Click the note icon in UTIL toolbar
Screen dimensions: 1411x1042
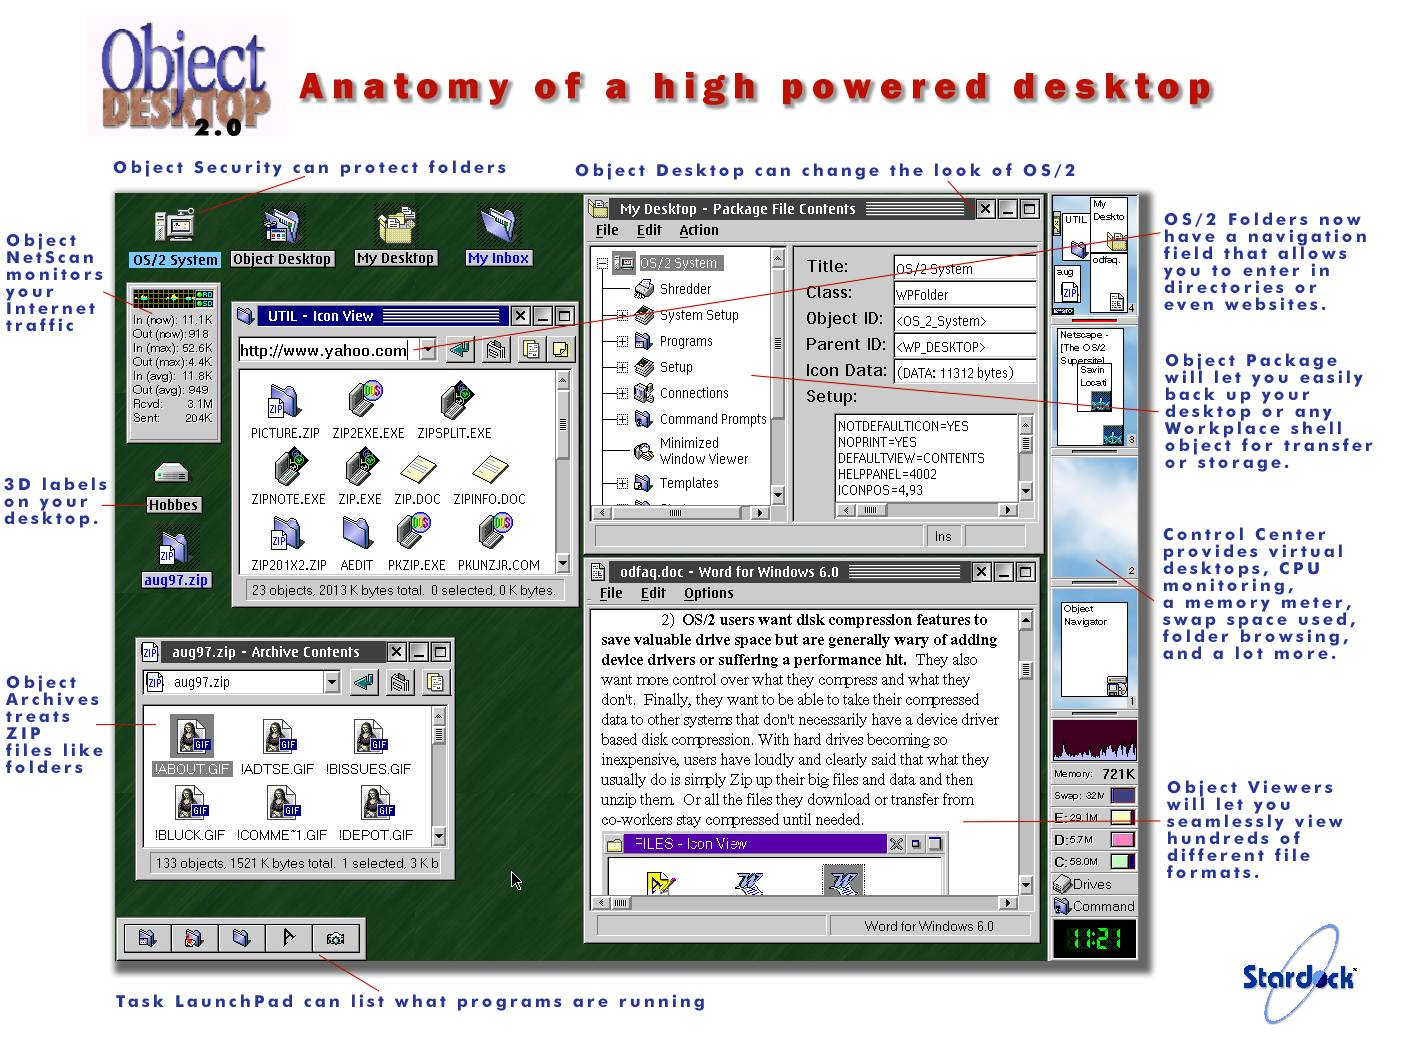click(x=562, y=349)
